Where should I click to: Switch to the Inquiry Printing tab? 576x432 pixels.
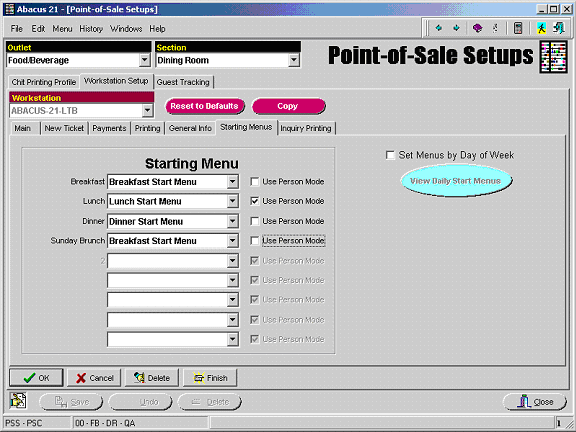306,128
